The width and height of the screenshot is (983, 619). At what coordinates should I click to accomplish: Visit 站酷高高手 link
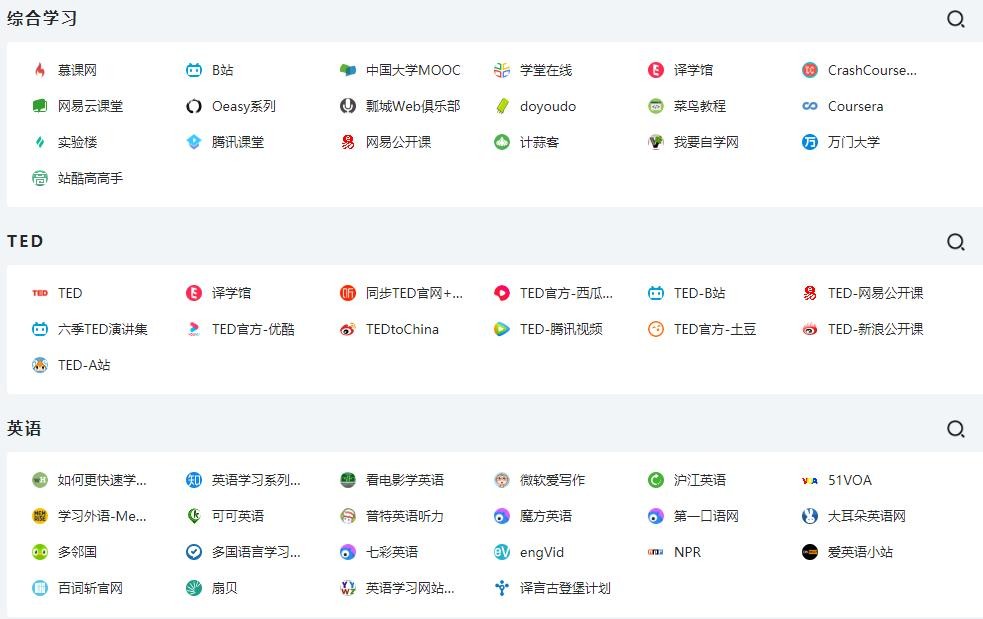90,178
